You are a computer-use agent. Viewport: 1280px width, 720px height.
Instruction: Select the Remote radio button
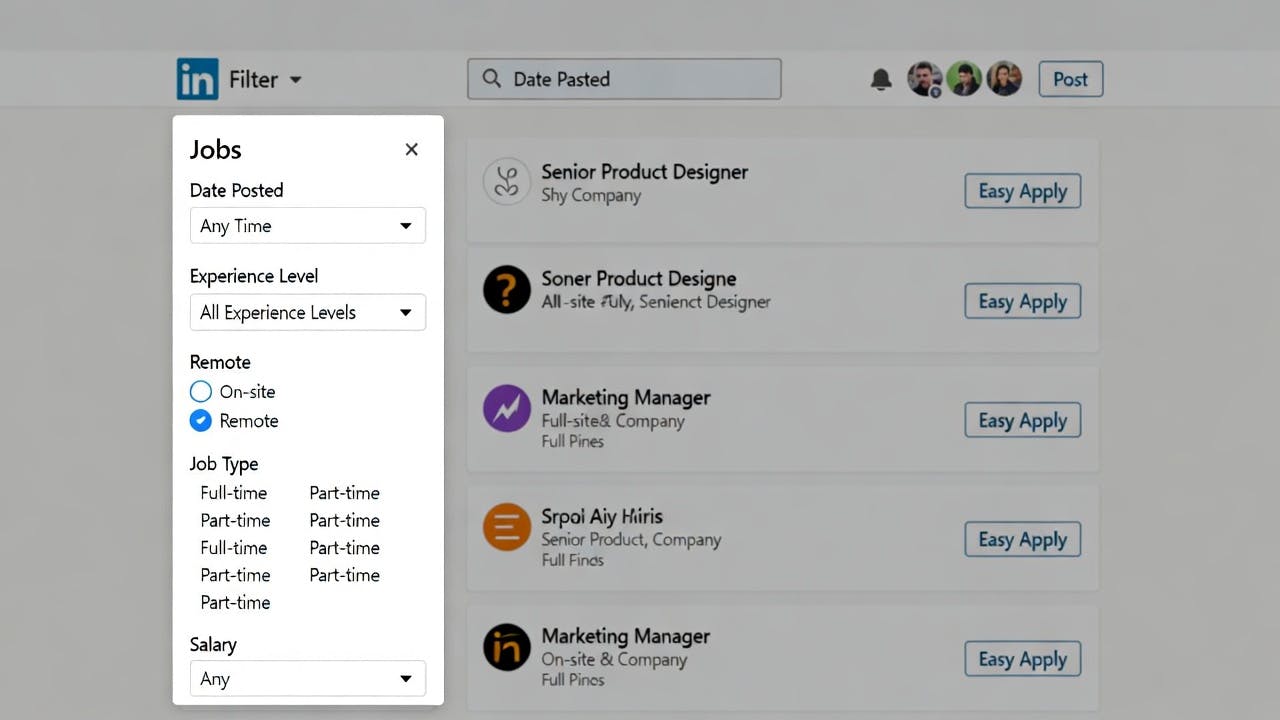[200, 421]
